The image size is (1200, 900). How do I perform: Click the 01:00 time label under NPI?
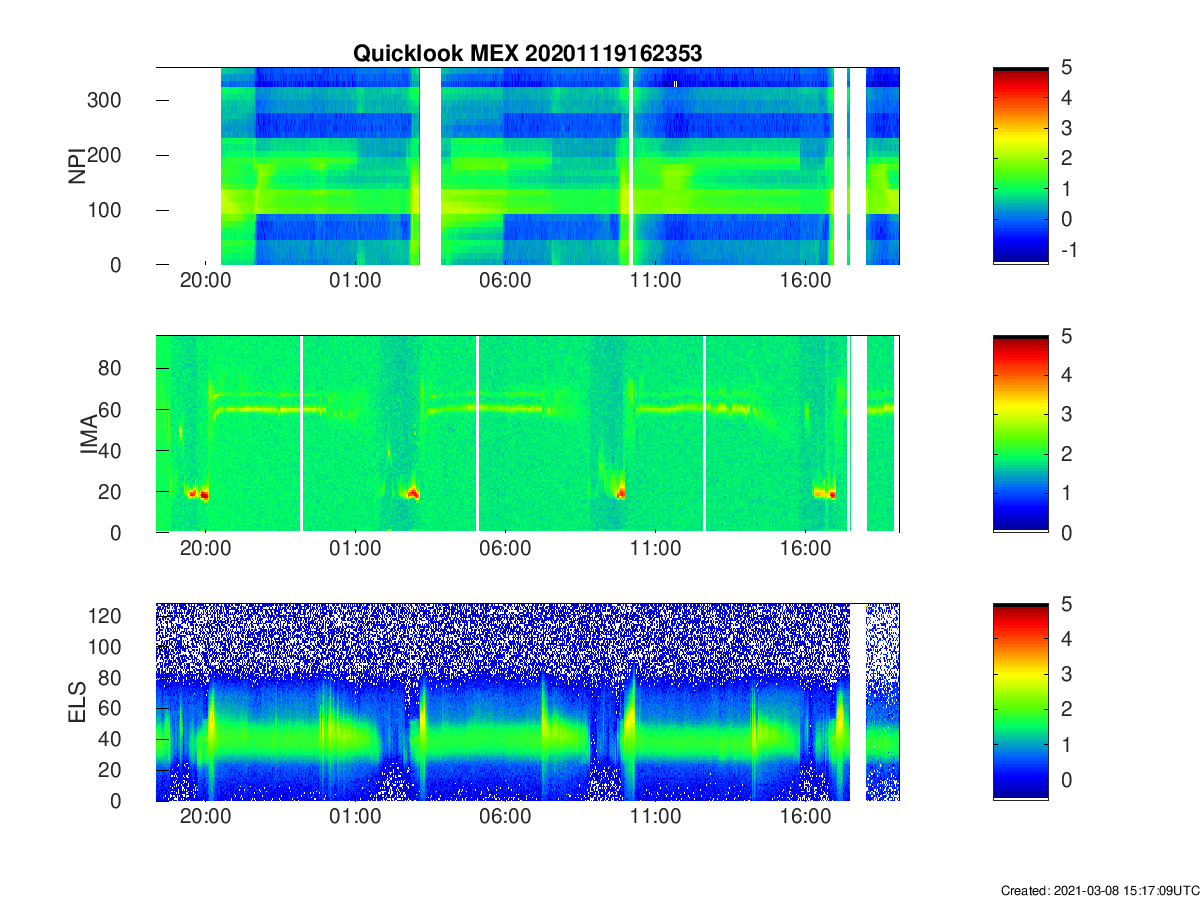point(356,281)
